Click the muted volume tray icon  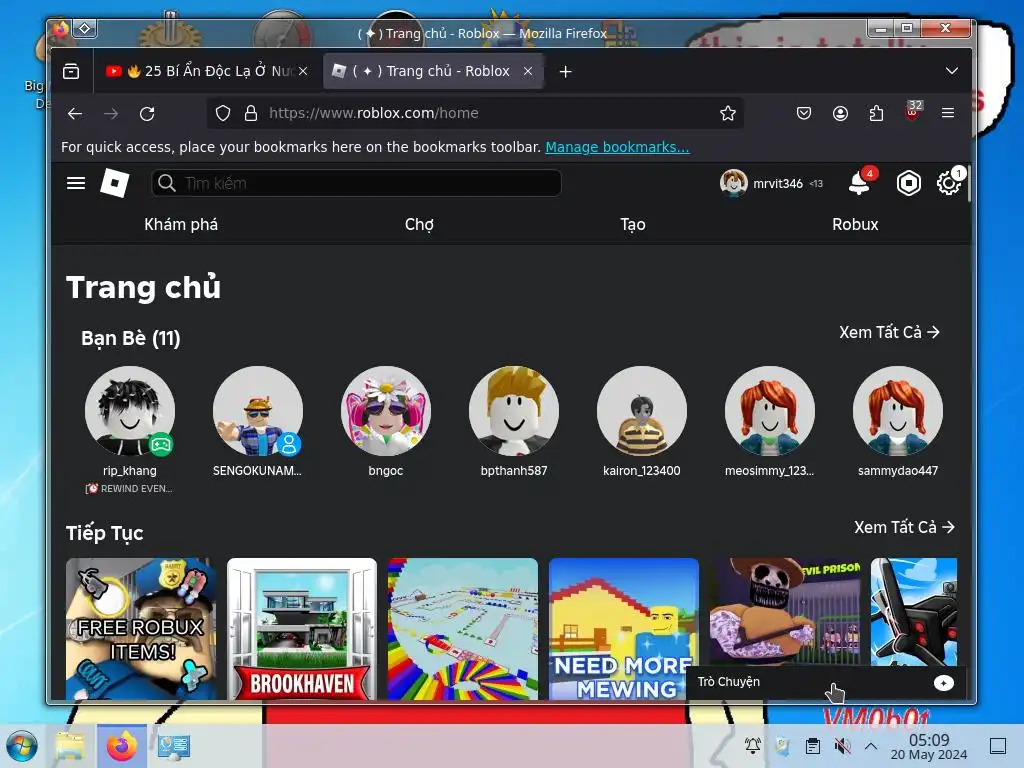(842, 746)
